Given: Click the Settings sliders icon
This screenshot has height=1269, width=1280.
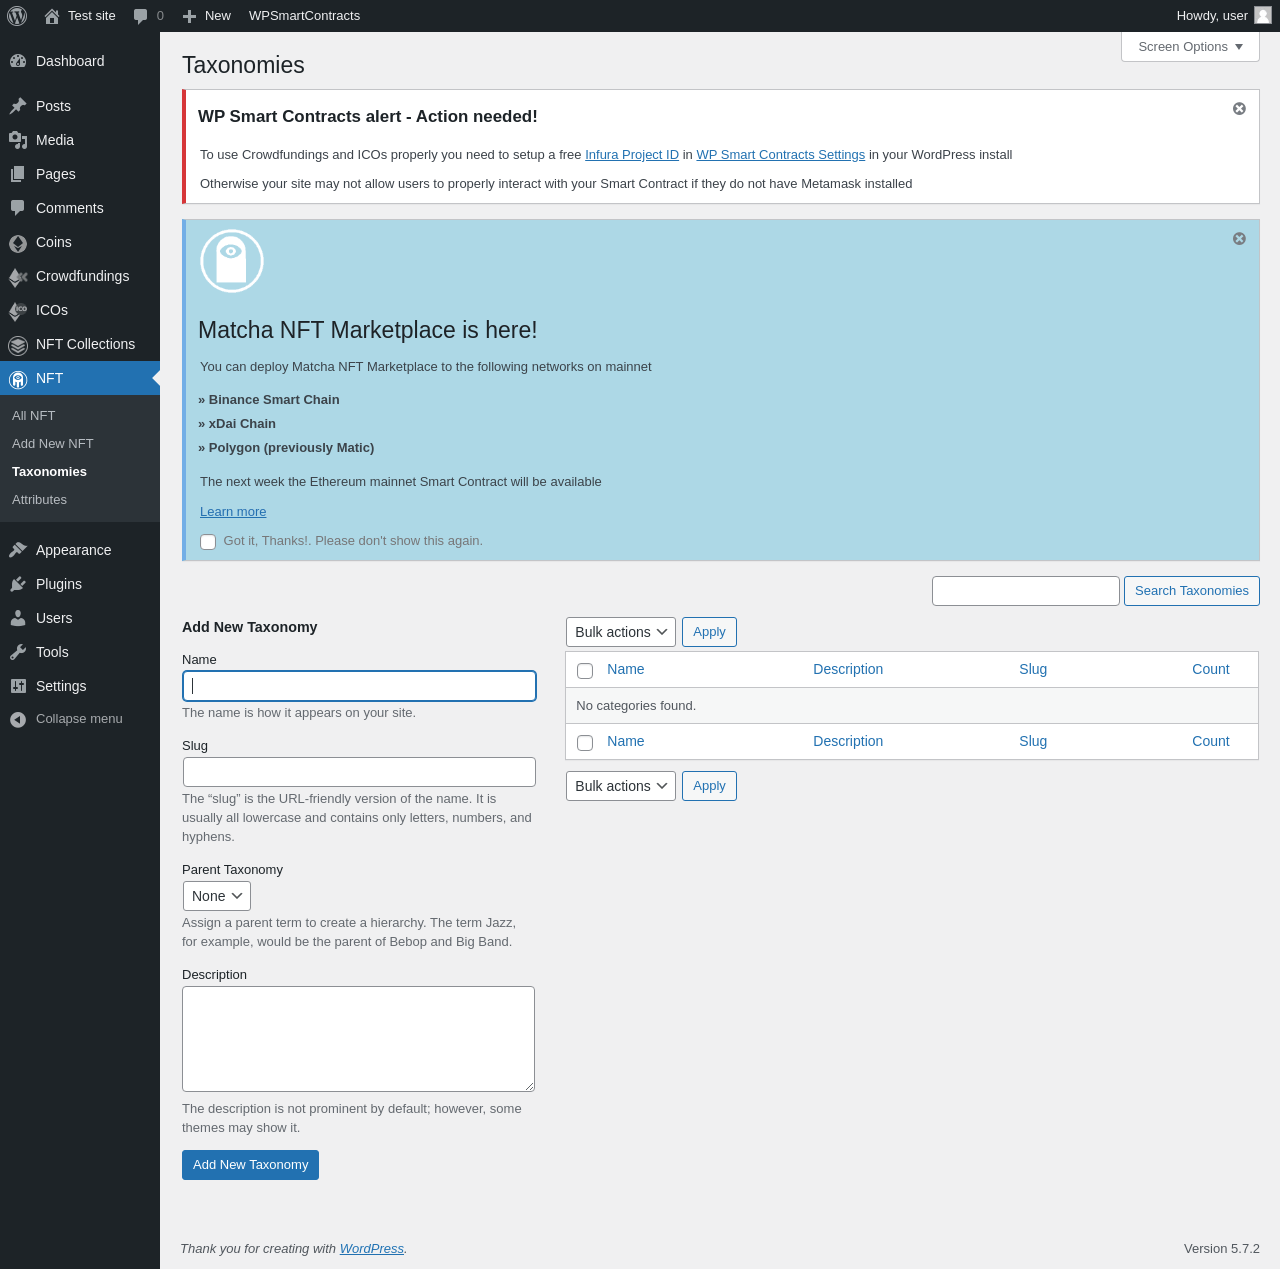Looking at the screenshot, I should click(x=18, y=686).
